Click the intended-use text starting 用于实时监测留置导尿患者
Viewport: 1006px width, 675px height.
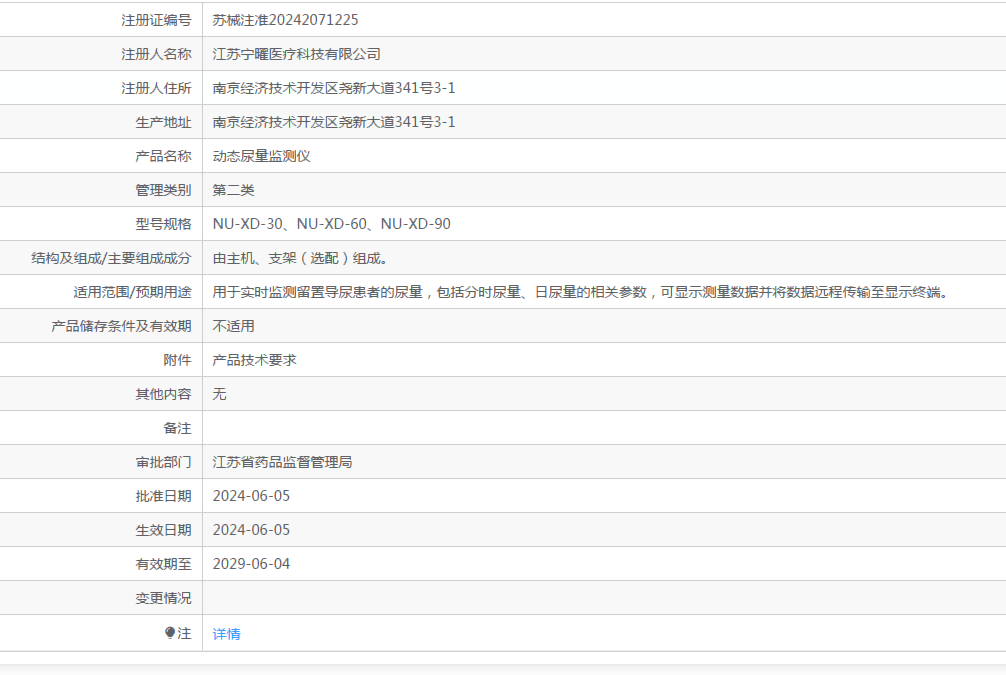581,292
